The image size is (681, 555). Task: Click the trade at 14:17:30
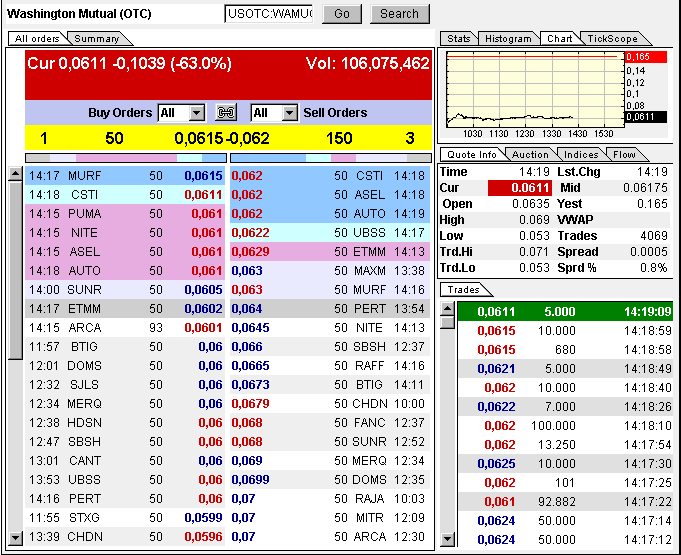pos(565,464)
